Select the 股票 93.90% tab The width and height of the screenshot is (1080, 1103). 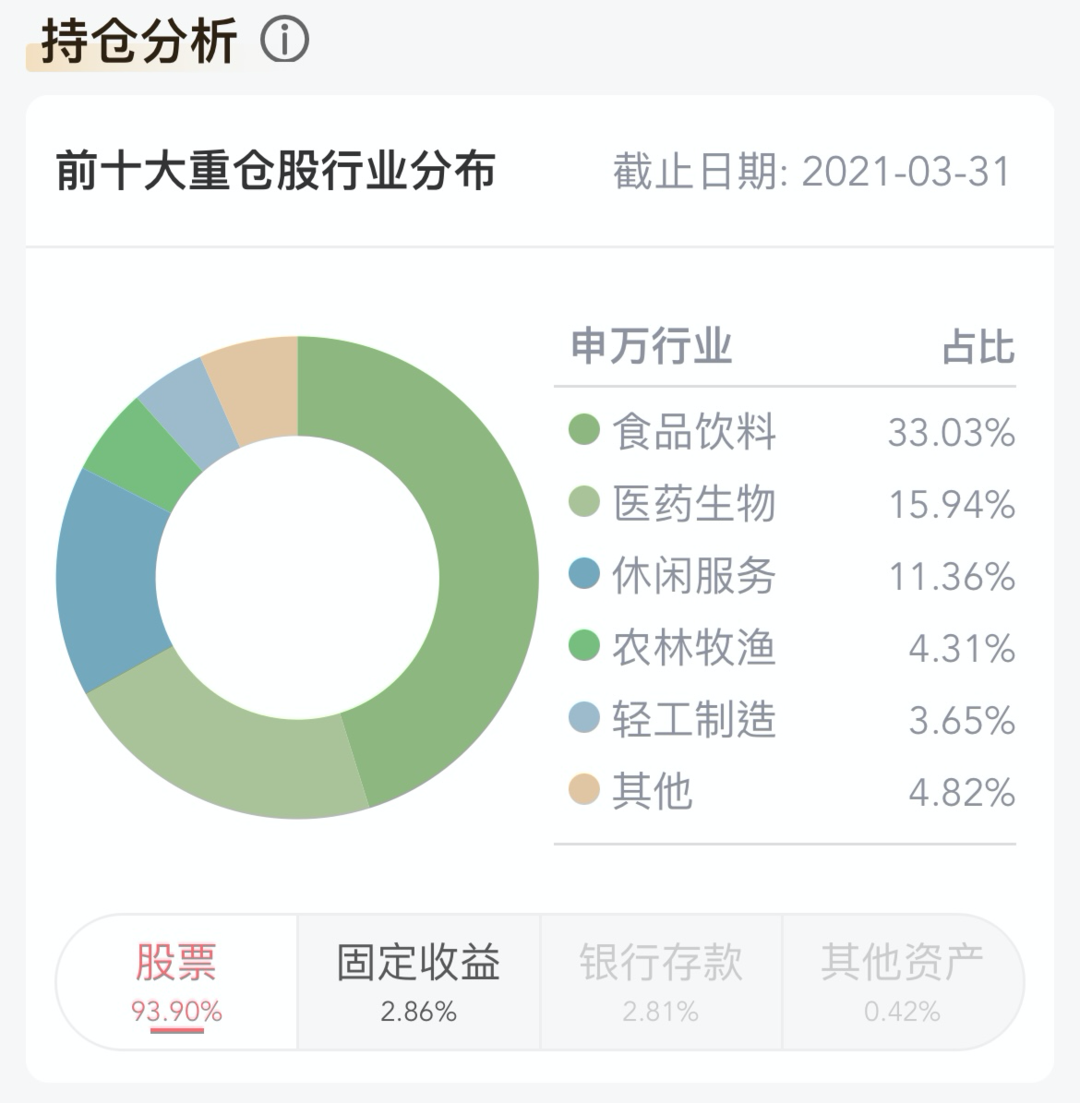pyautogui.click(x=177, y=982)
